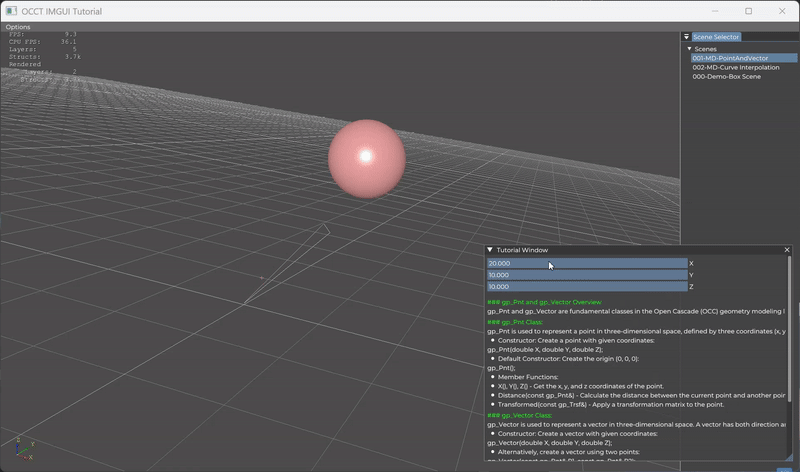This screenshot has width=800, height=472.
Task: Minimize the OCCT IMGUI Tutorial window
Action: pos(715,11)
